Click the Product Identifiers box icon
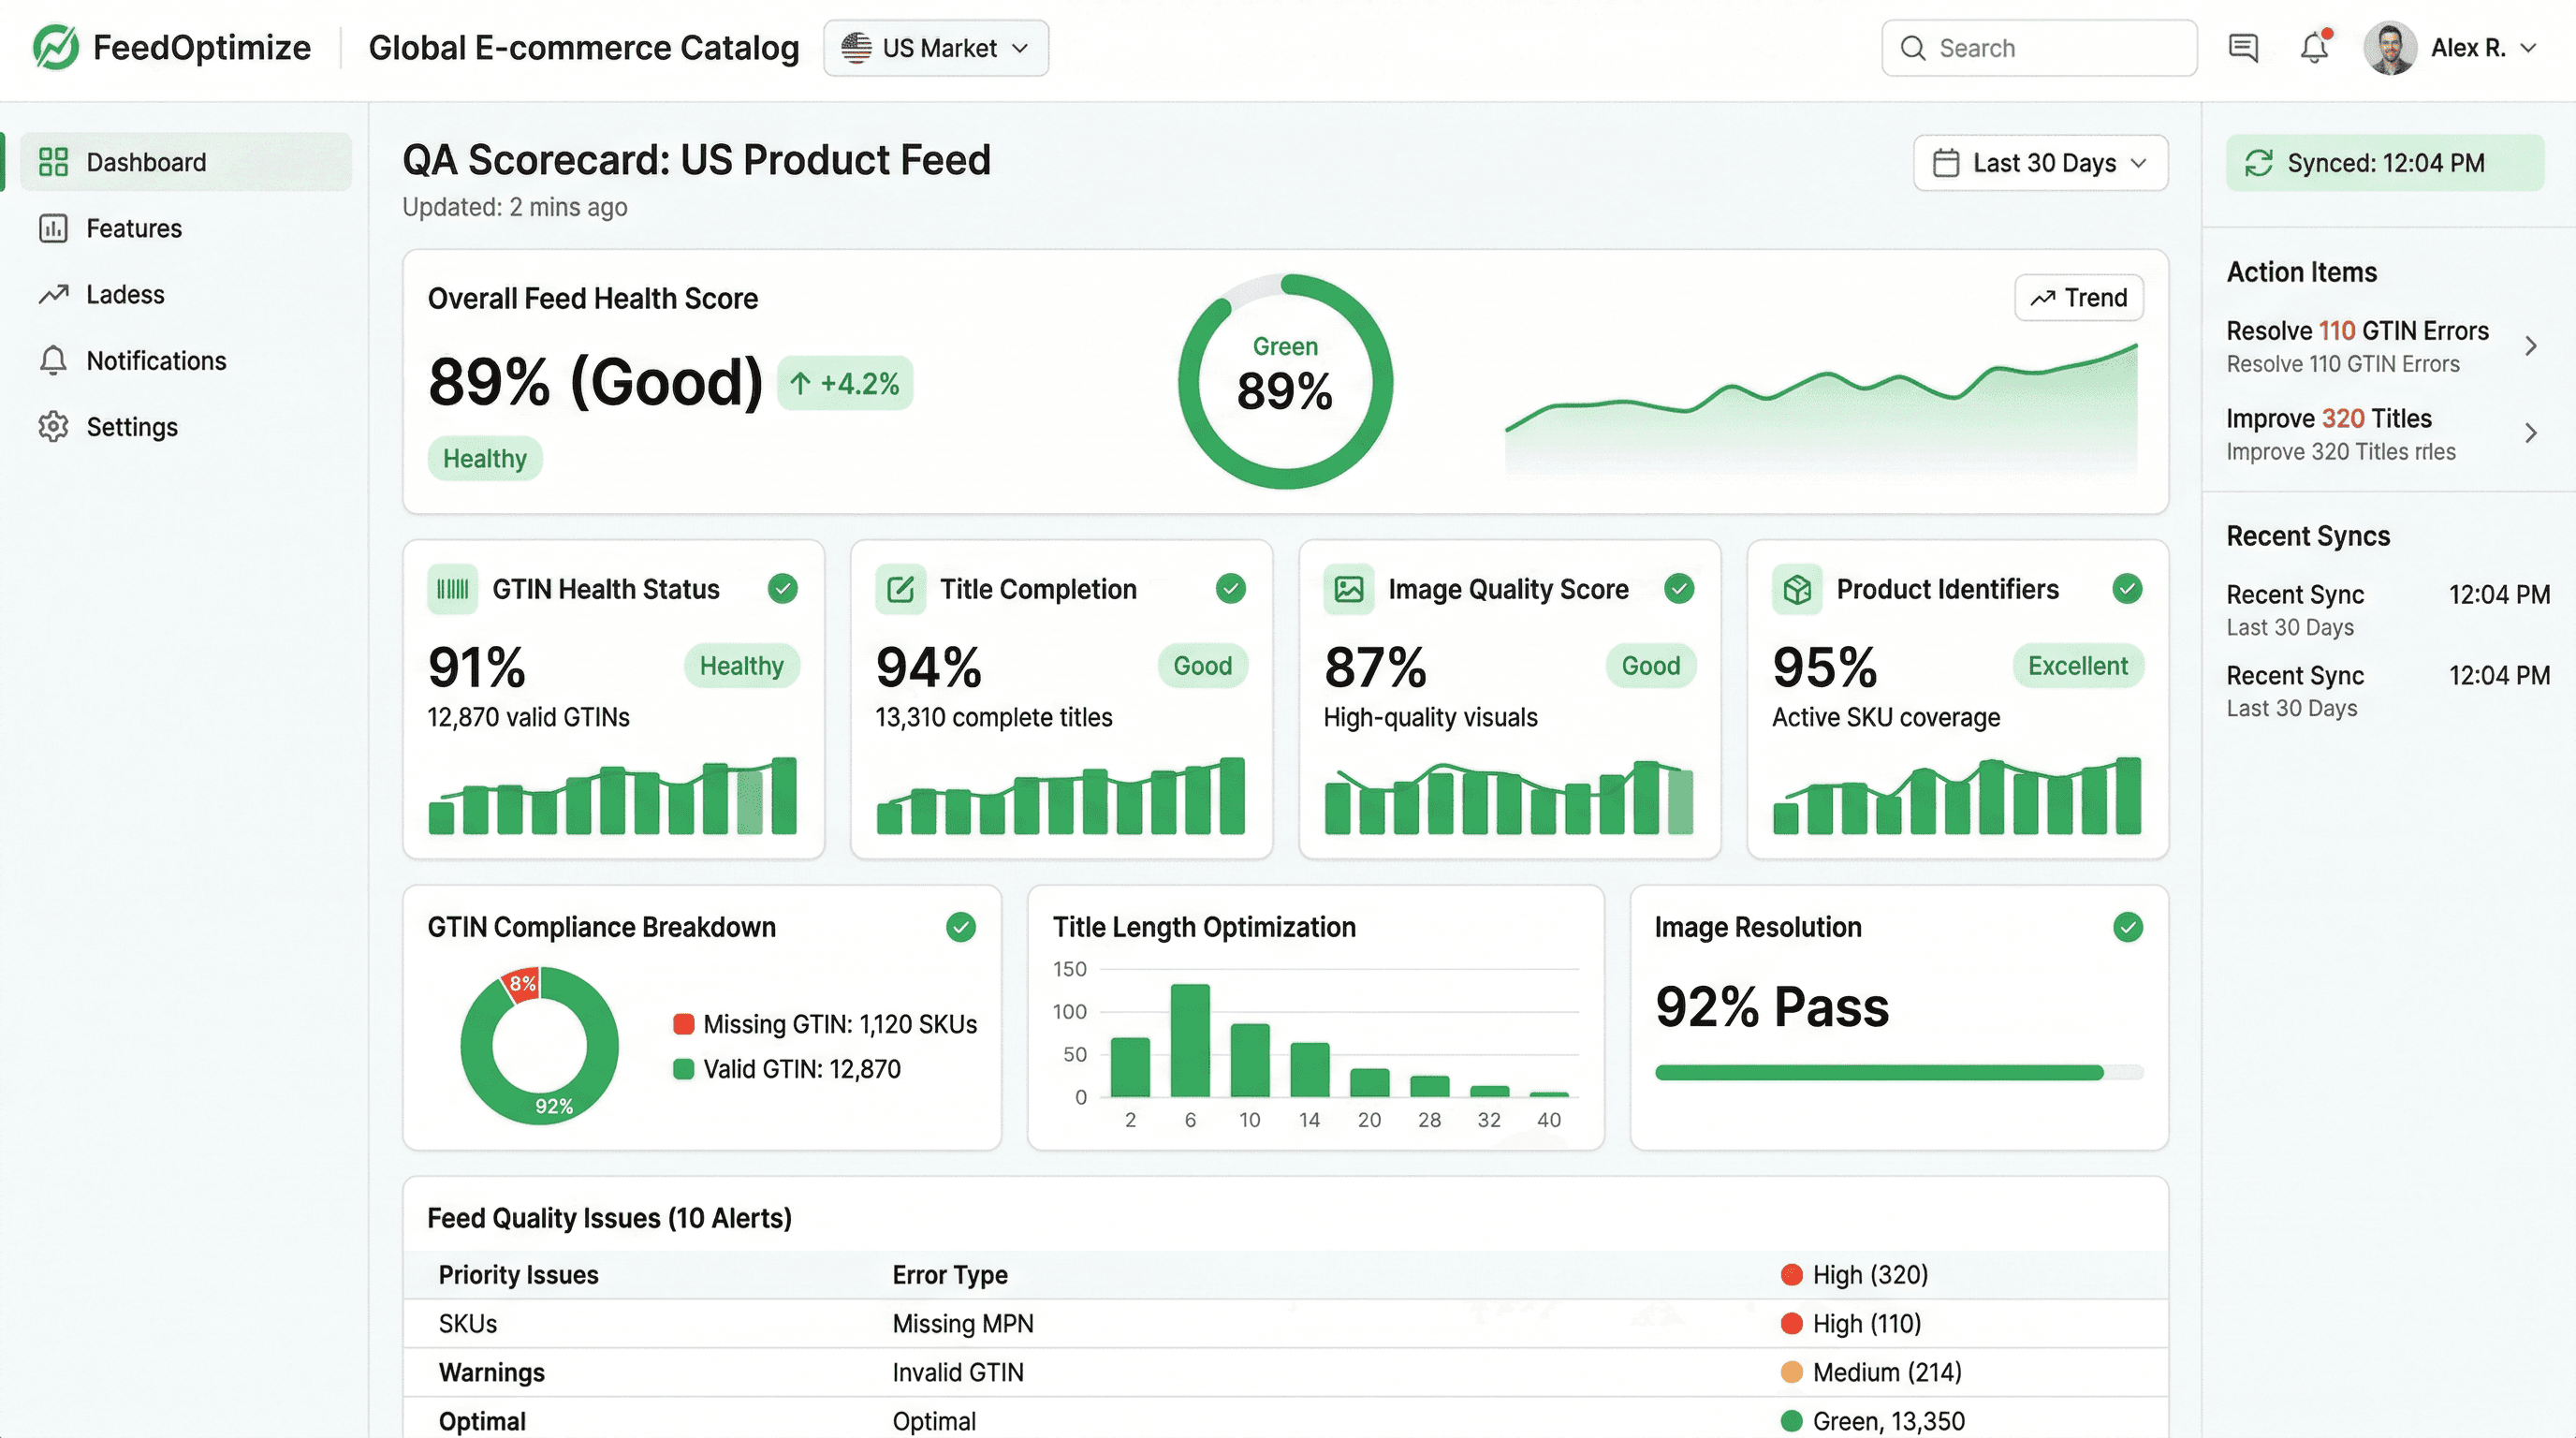Screen dimensions: 2576x1438 (x=1797, y=589)
